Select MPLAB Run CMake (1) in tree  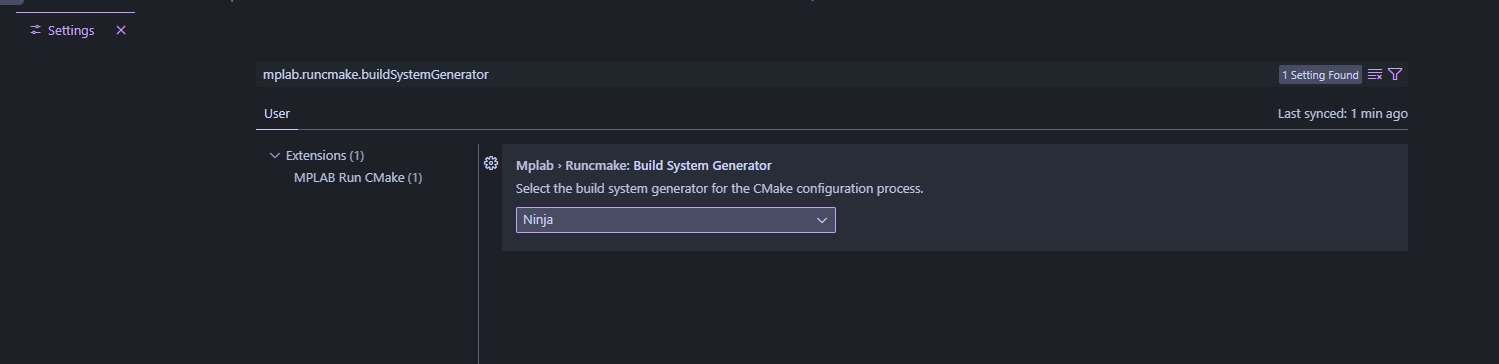358,178
